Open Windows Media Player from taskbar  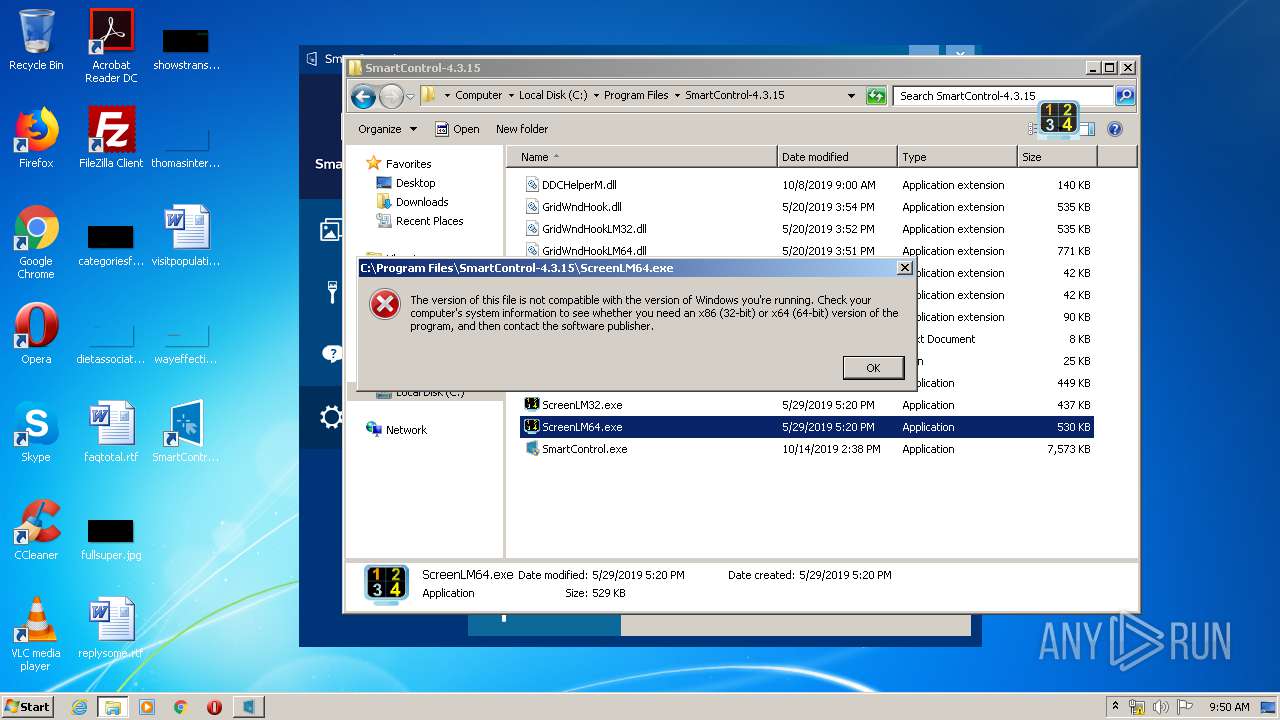click(147, 707)
